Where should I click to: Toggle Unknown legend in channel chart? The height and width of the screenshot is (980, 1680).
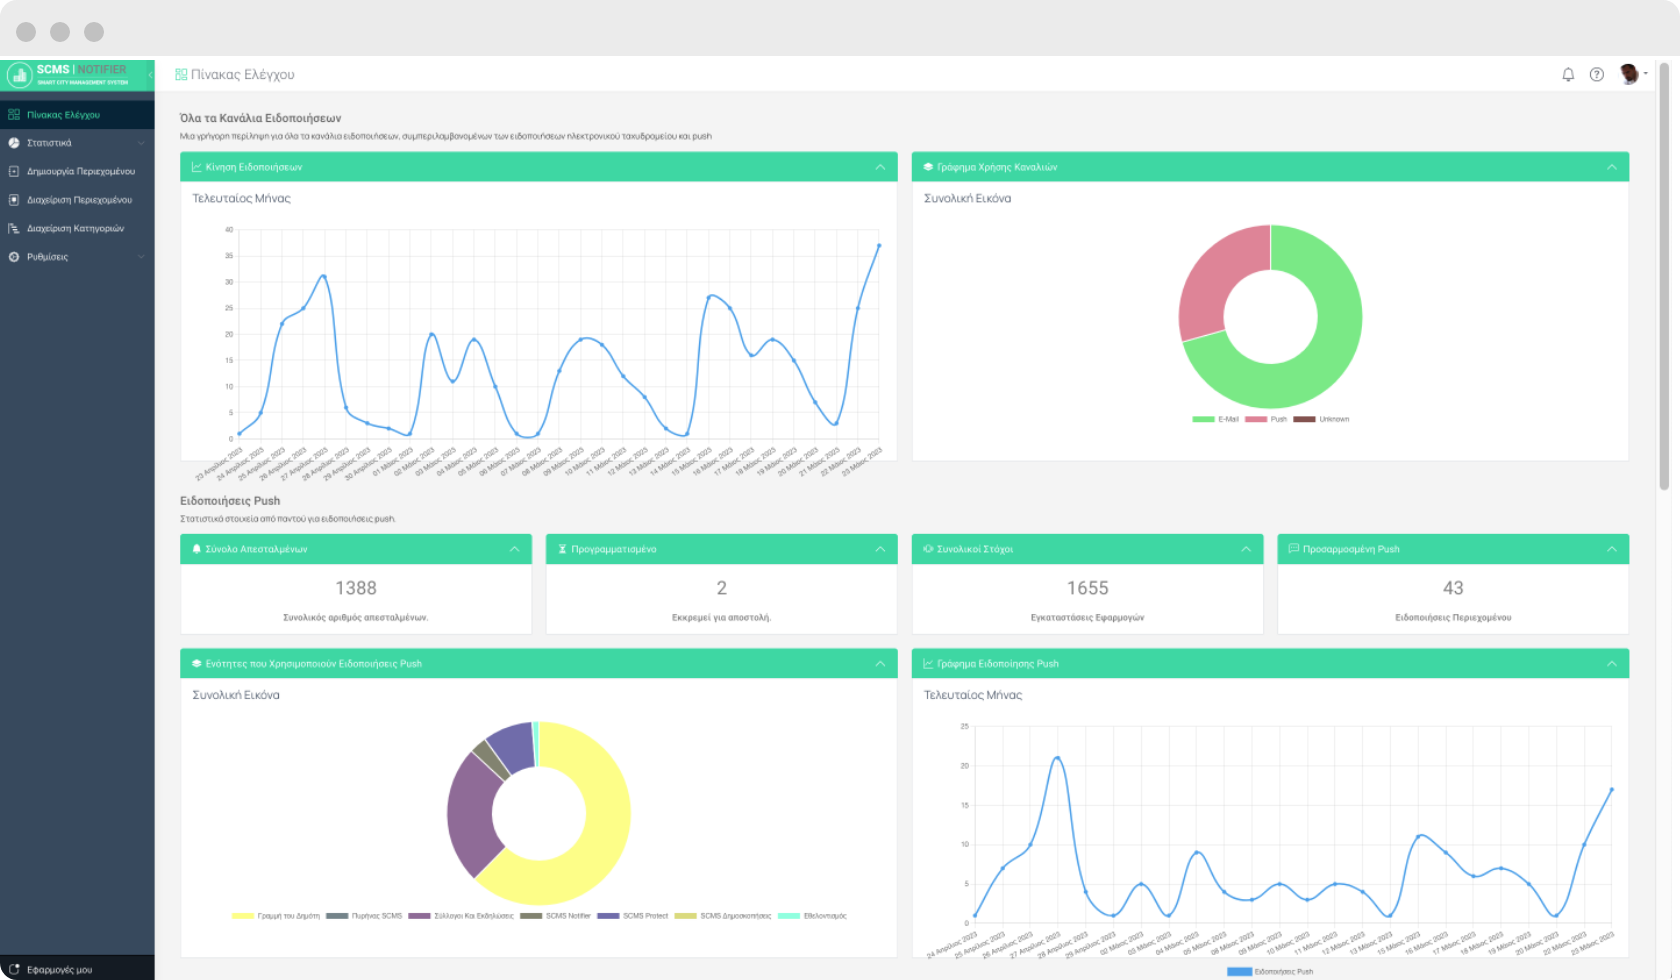click(1321, 419)
